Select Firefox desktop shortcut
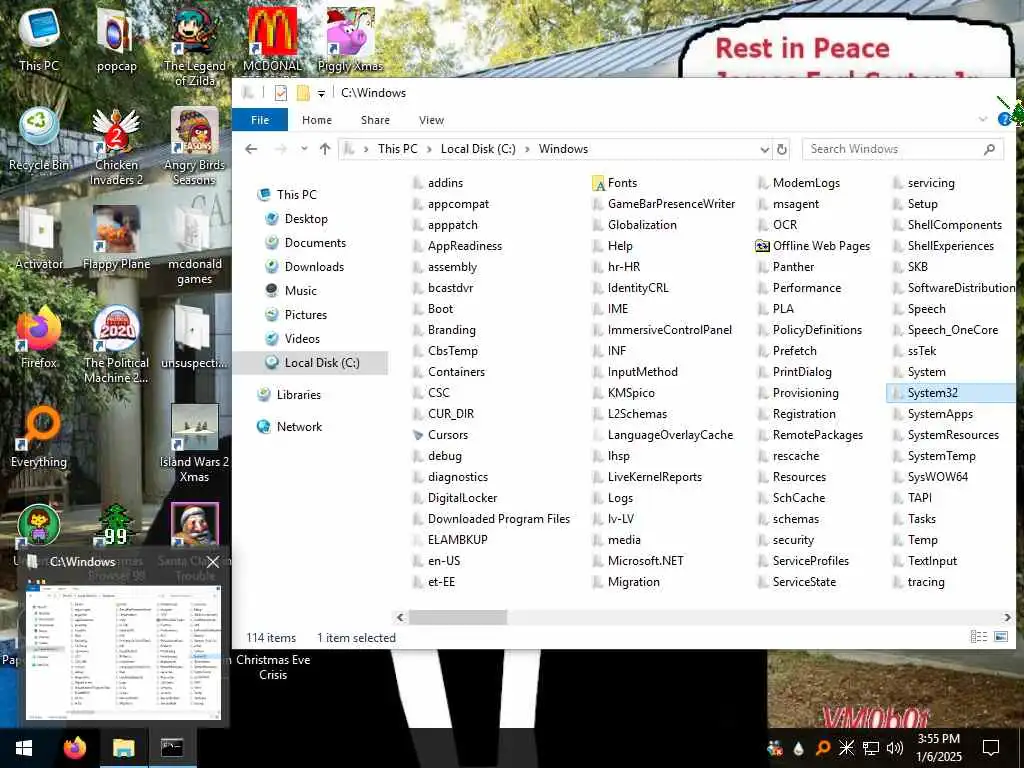Image resolution: width=1024 pixels, height=768 pixels. click(x=39, y=338)
